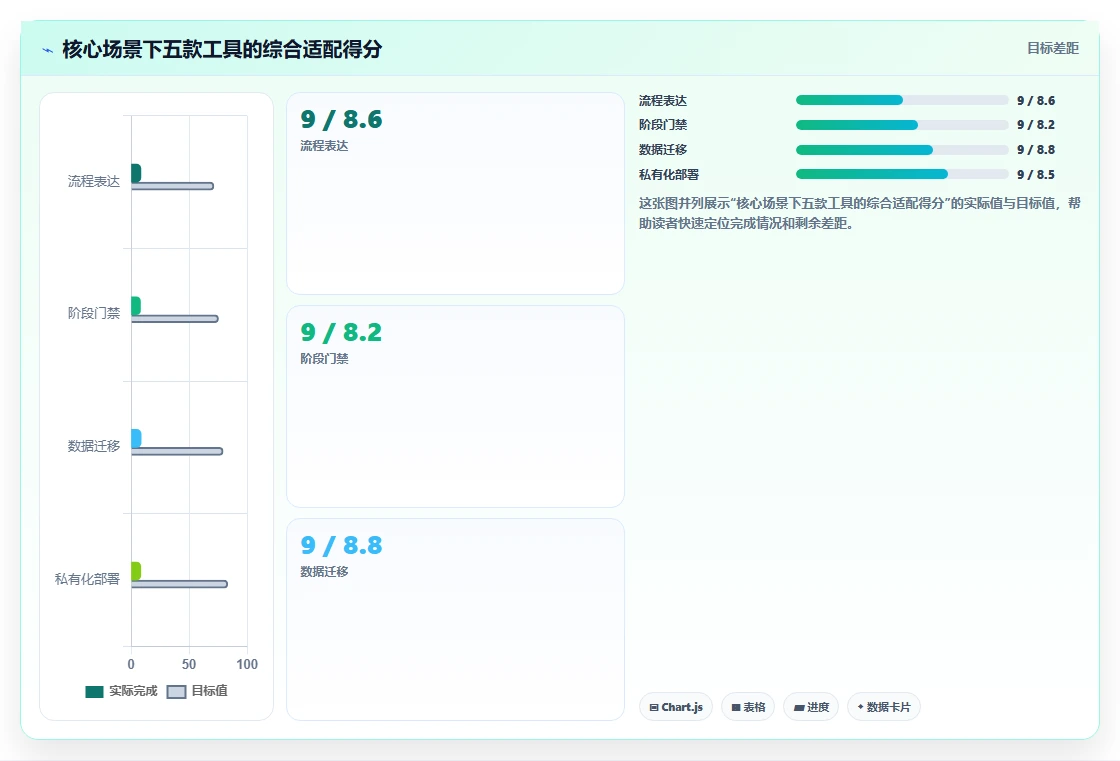Select the 数据卡片 tag

click(884, 707)
